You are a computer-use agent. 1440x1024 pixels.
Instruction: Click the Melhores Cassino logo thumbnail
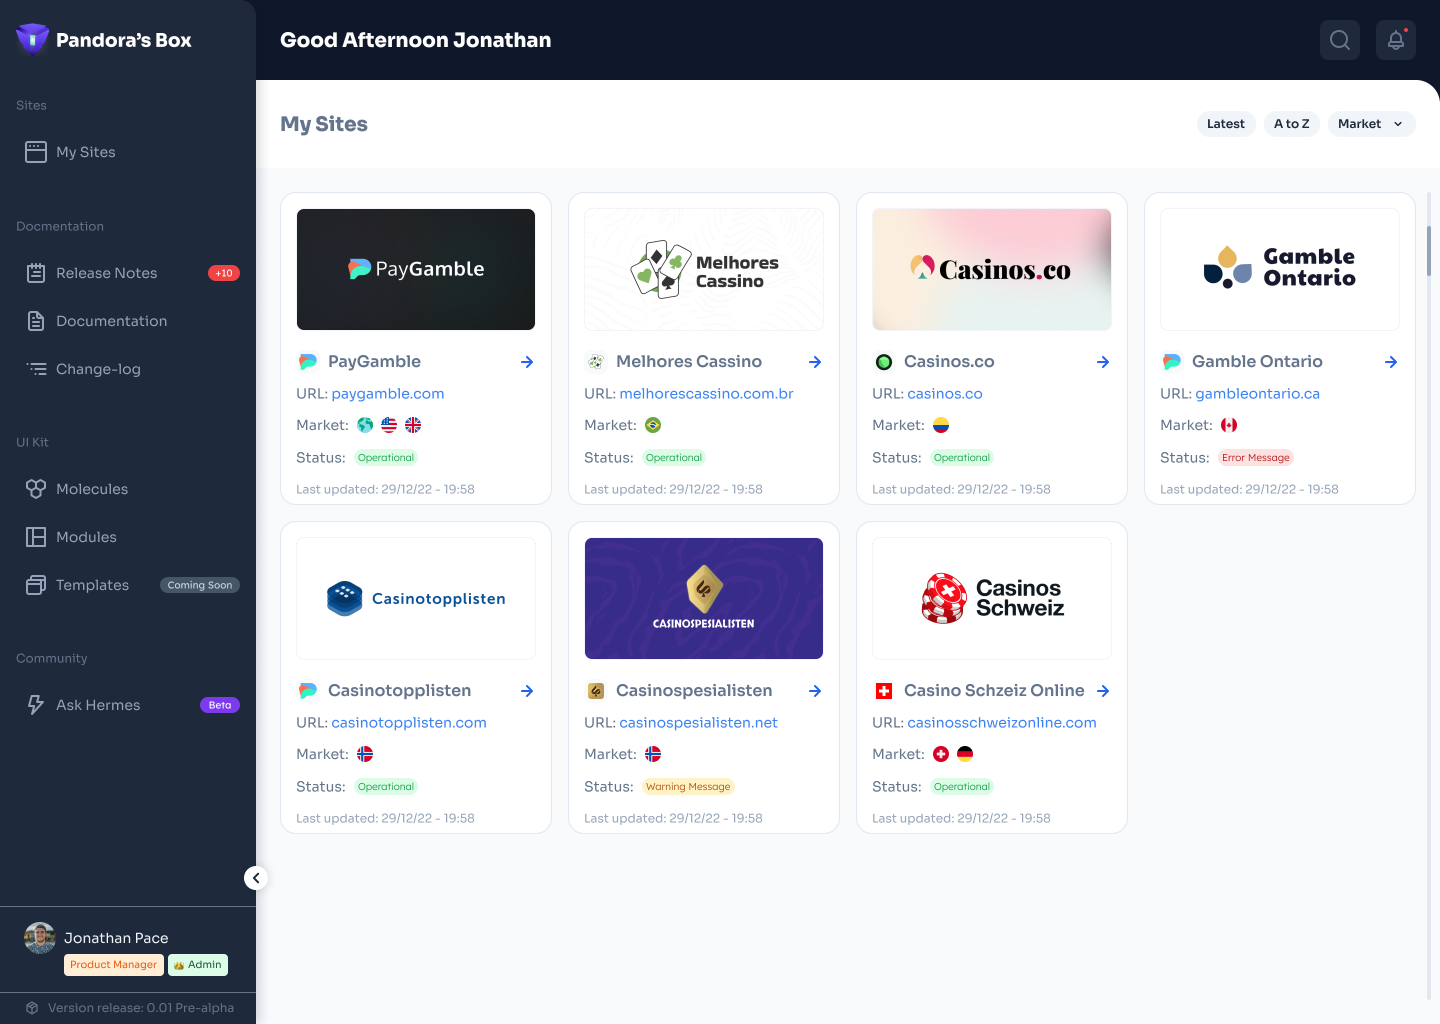(704, 269)
